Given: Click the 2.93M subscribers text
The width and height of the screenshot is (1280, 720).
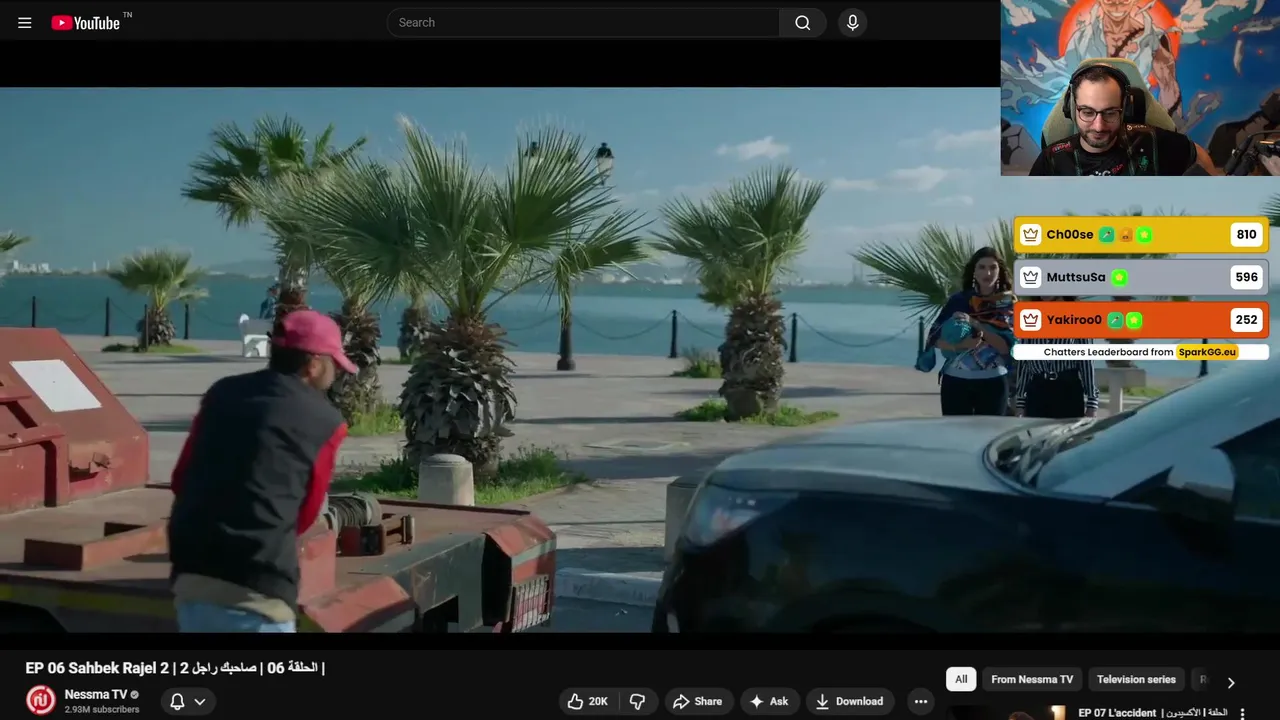Looking at the screenshot, I should [x=102, y=710].
